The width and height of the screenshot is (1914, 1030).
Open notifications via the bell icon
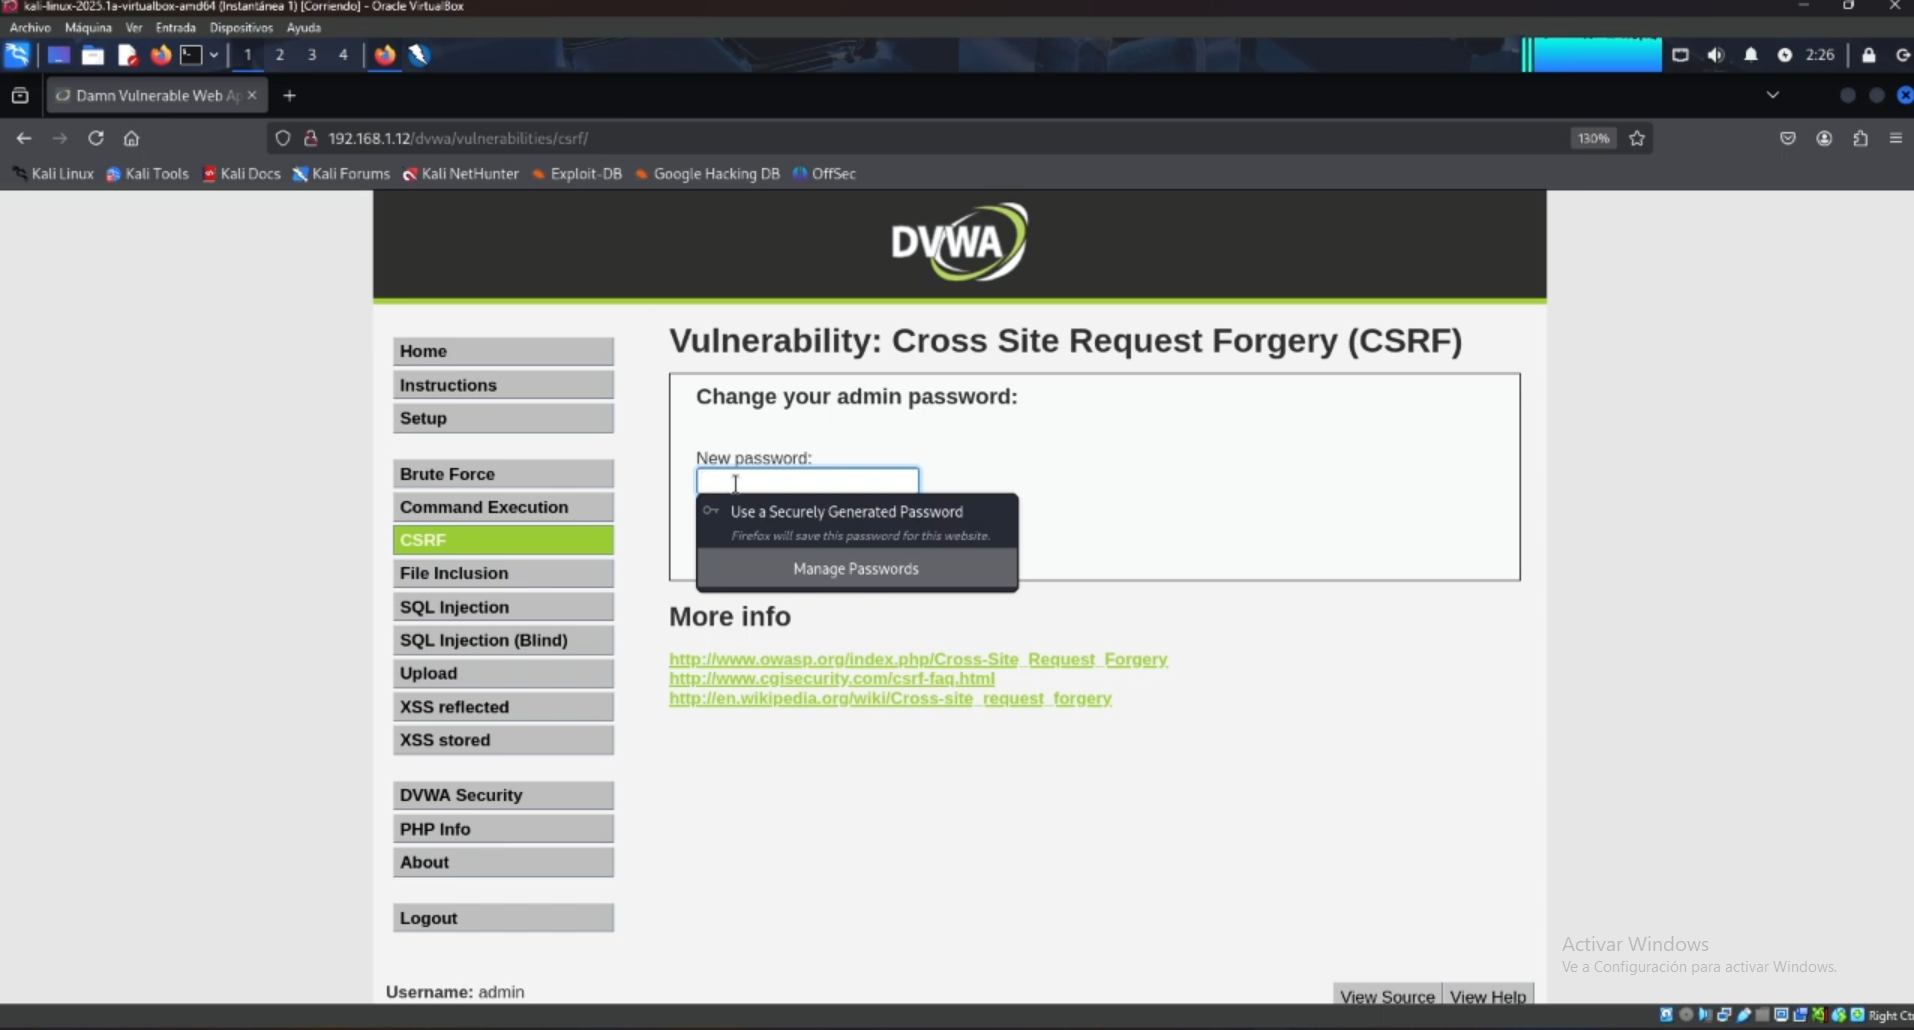click(1751, 55)
